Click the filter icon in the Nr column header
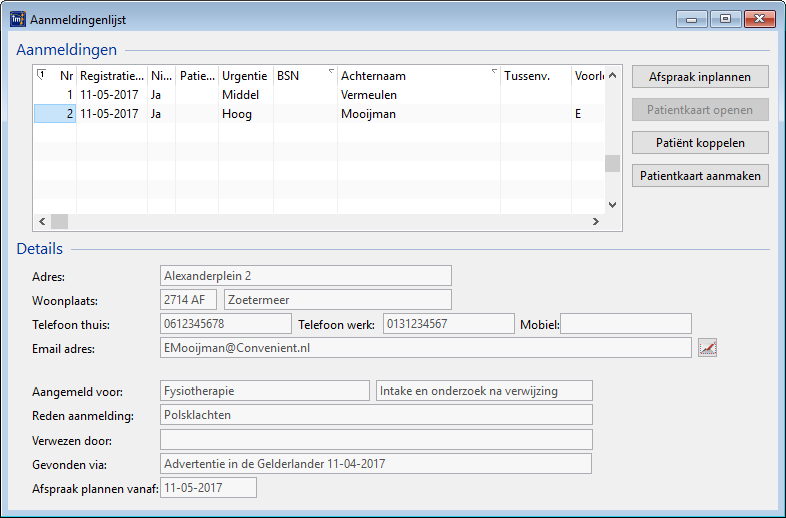This screenshot has height=518, width=786. tap(41, 74)
